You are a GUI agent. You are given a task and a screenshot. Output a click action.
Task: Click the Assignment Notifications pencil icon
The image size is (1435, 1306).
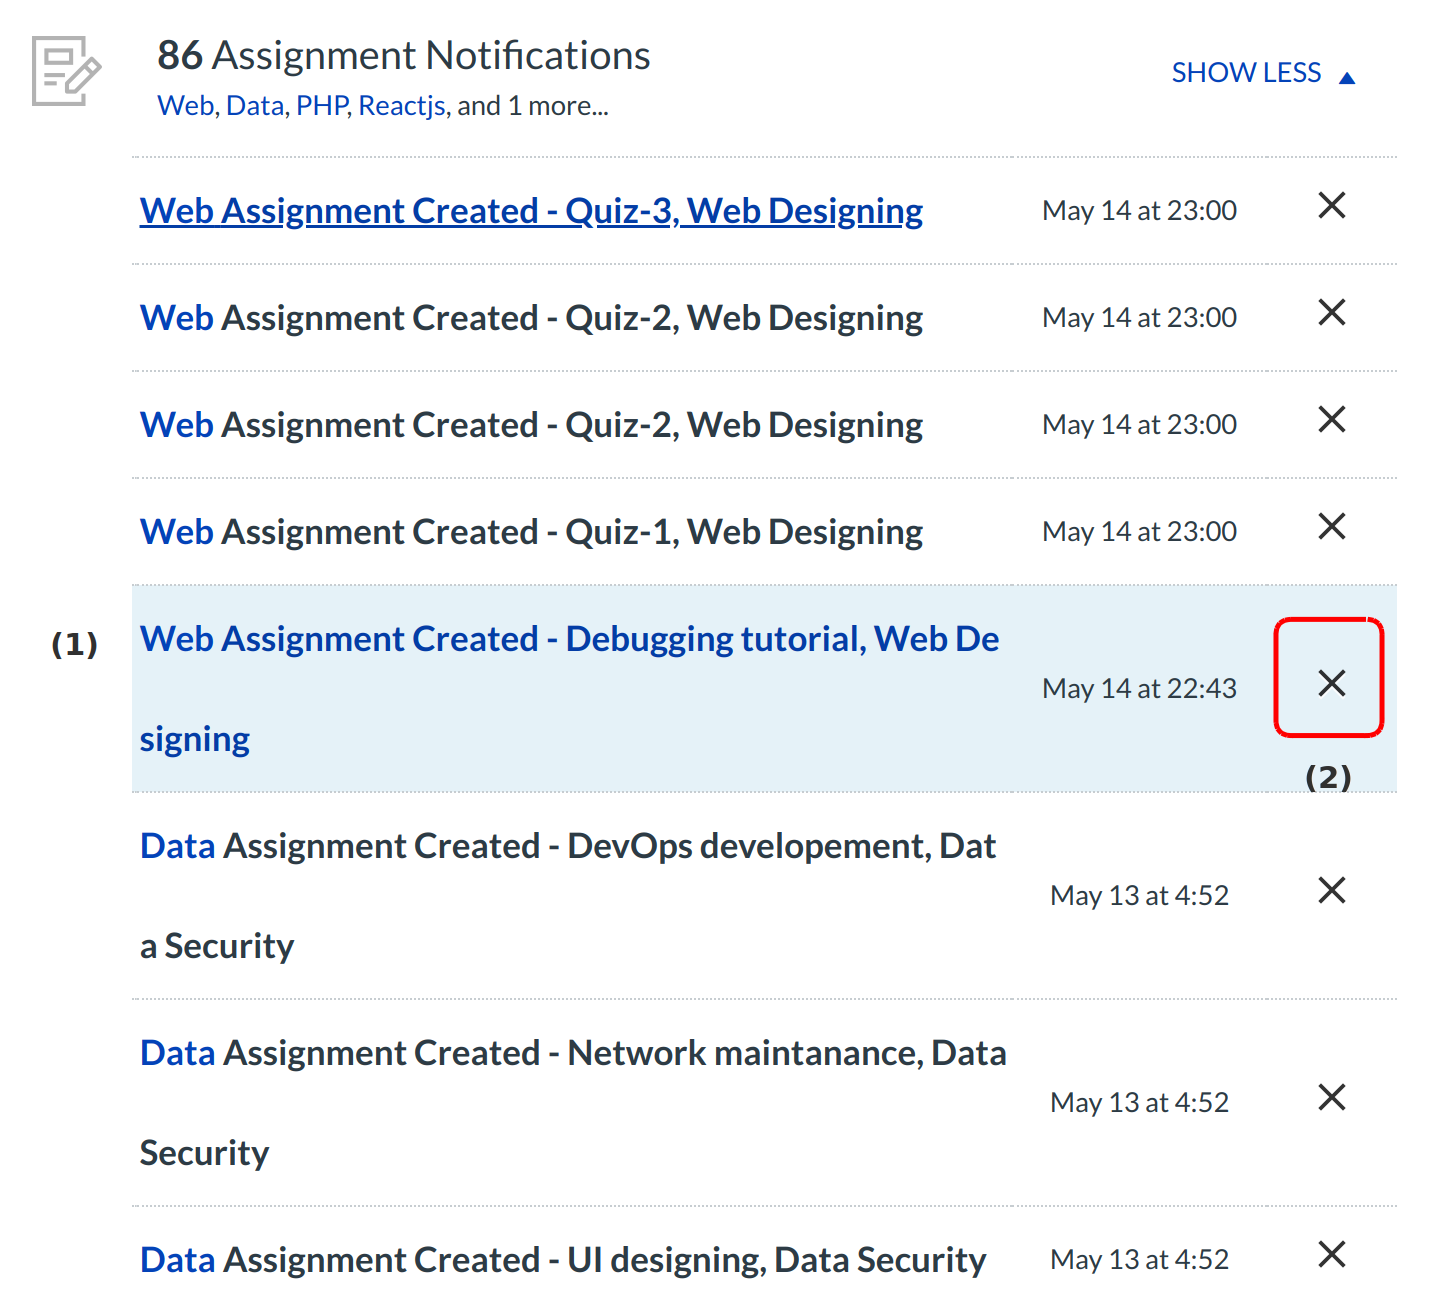pos(66,71)
